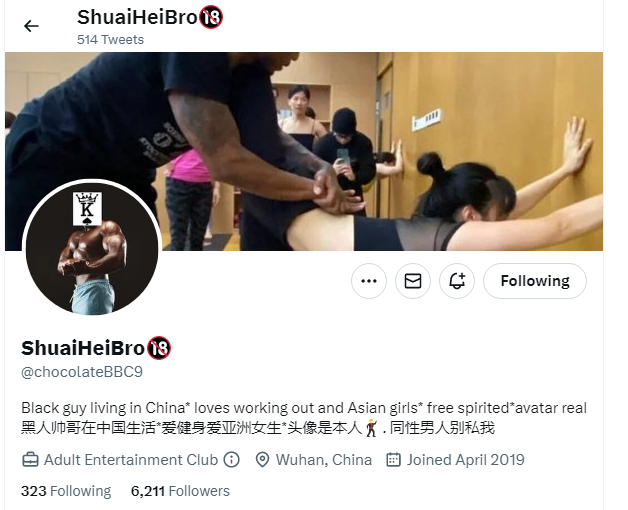This screenshot has height=510, width=628.
Task: Select the Wuhan, China location text
Action: point(324,460)
